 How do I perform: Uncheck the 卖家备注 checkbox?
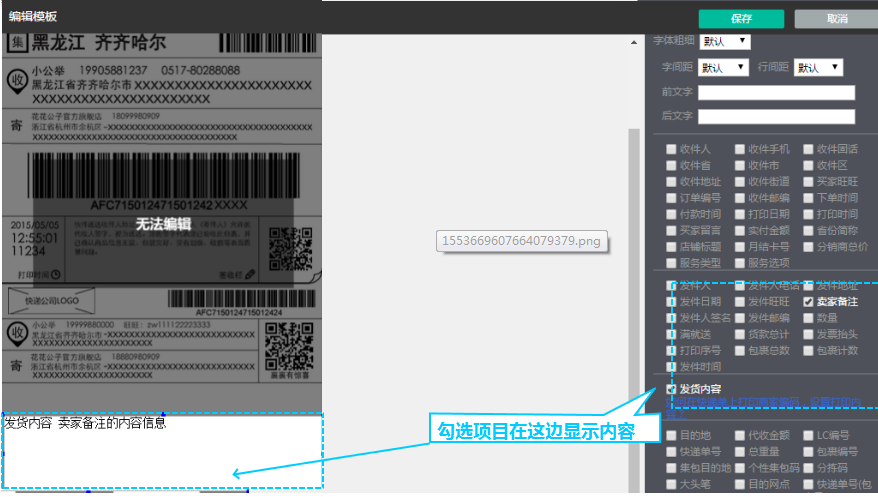pos(808,302)
